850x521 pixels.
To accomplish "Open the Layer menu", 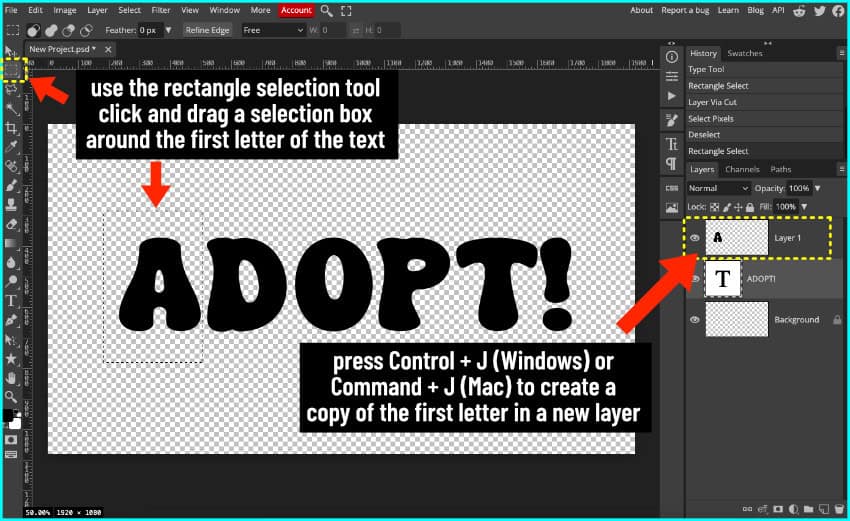I will pos(97,10).
